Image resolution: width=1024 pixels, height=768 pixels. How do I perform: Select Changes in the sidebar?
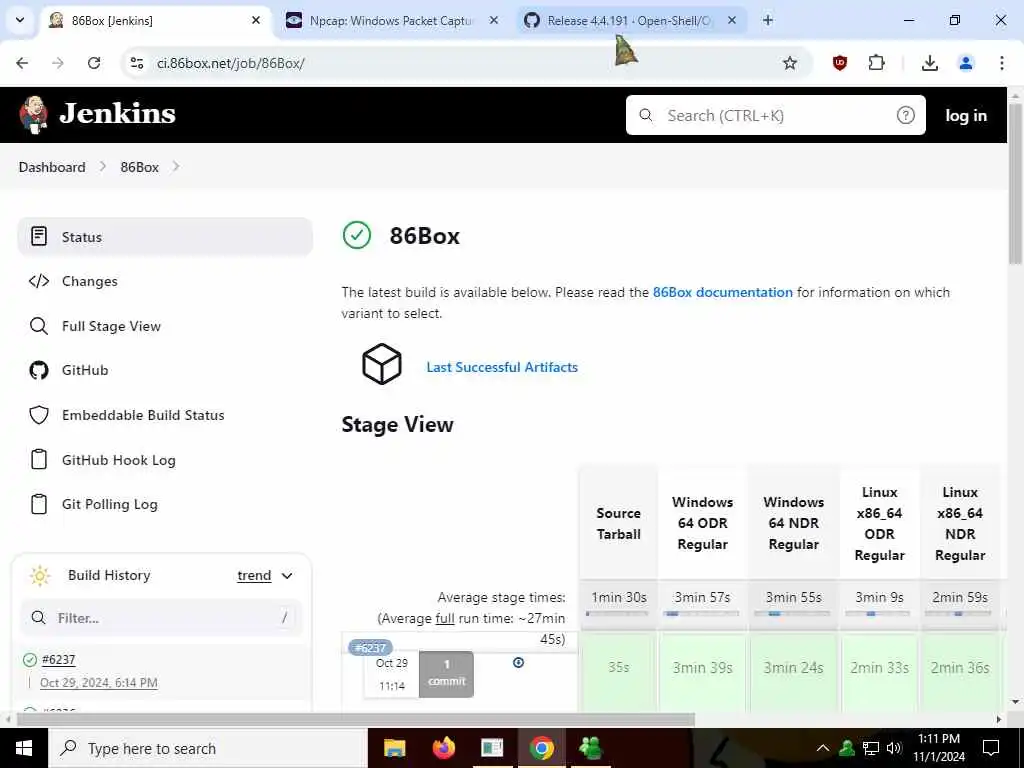click(165, 281)
